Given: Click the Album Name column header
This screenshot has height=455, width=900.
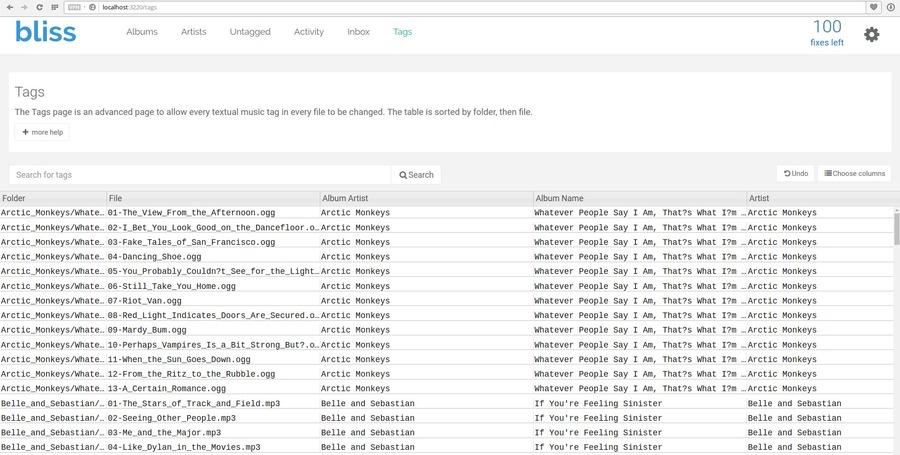Looking at the screenshot, I should pos(640,198).
